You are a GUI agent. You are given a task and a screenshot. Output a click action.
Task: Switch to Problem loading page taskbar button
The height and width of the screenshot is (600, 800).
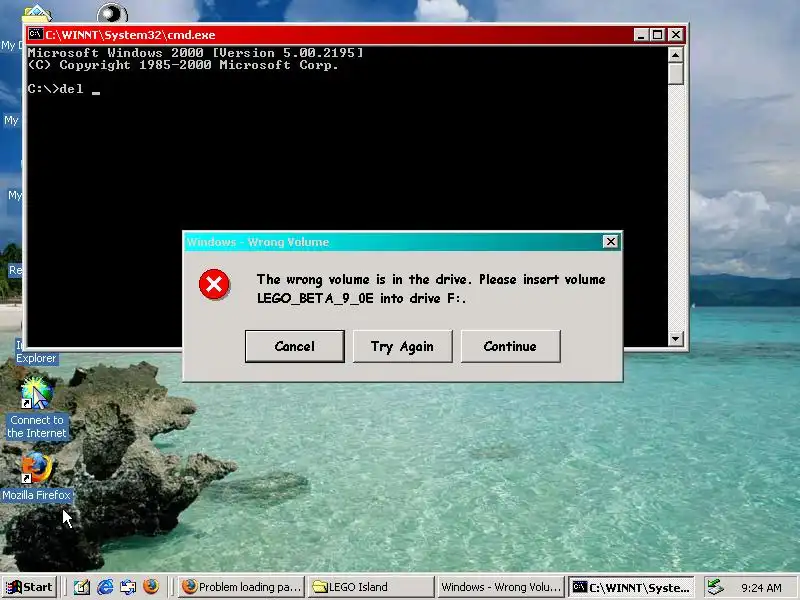pos(242,587)
